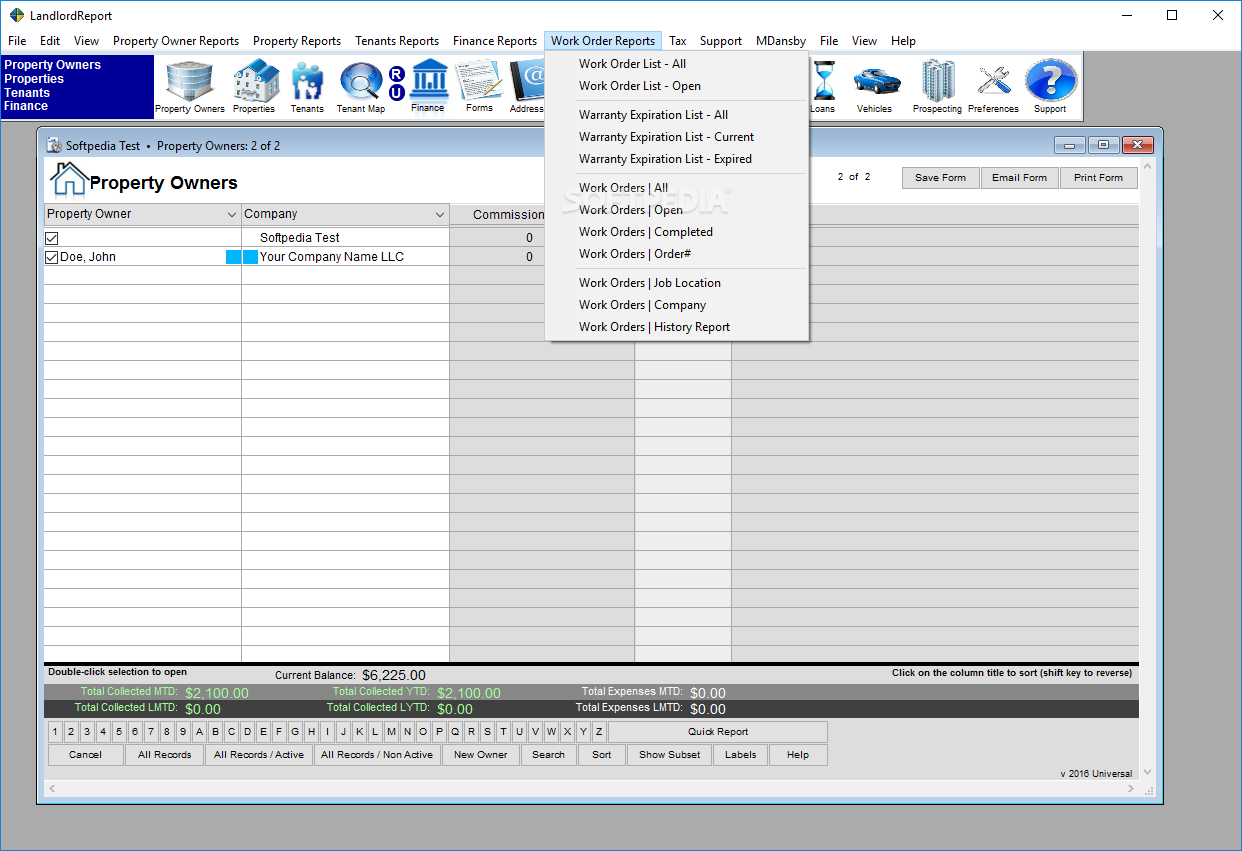Toggle the checkbox in the Softpedia Test row
The image size is (1242, 851).
click(52, 238)
